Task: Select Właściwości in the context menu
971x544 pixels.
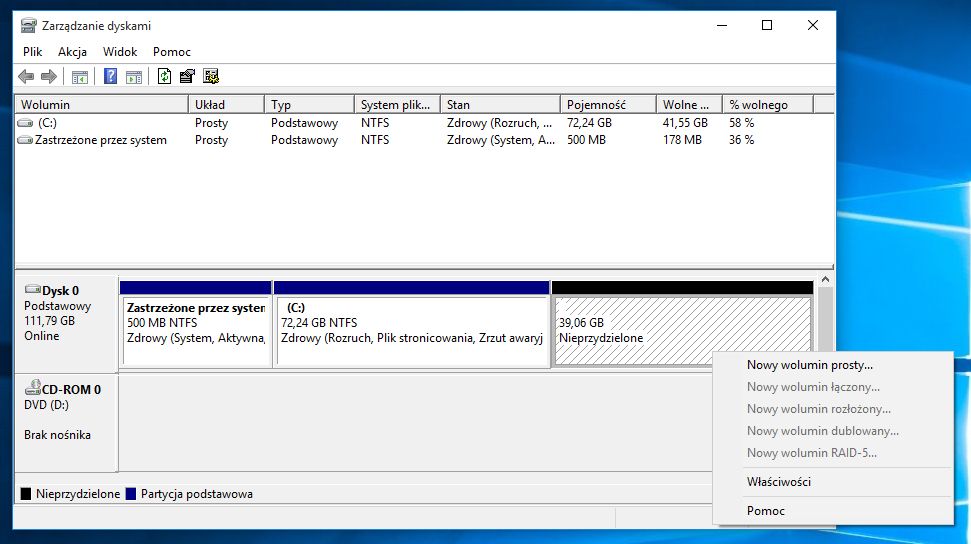Action: point(778,482)
